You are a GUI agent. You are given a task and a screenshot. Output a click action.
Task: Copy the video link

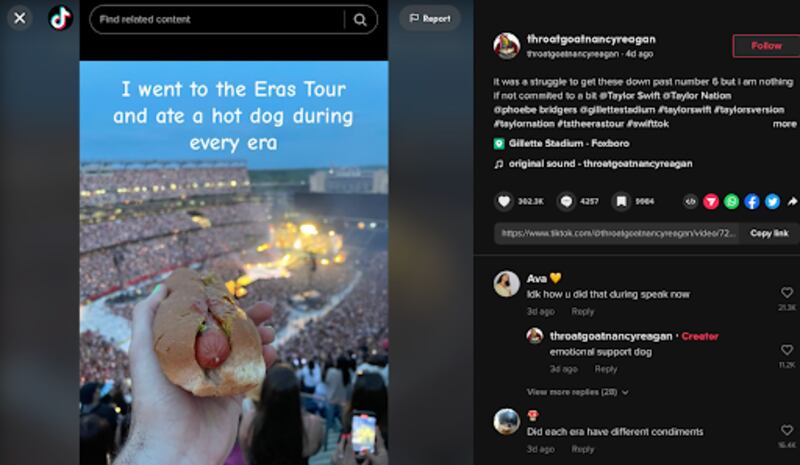(768, 233)
